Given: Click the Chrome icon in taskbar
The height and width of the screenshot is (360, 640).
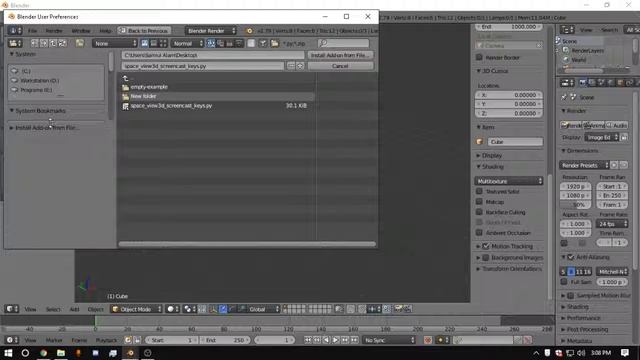Looking at the screenshot, I should click(x=43, y=353).
